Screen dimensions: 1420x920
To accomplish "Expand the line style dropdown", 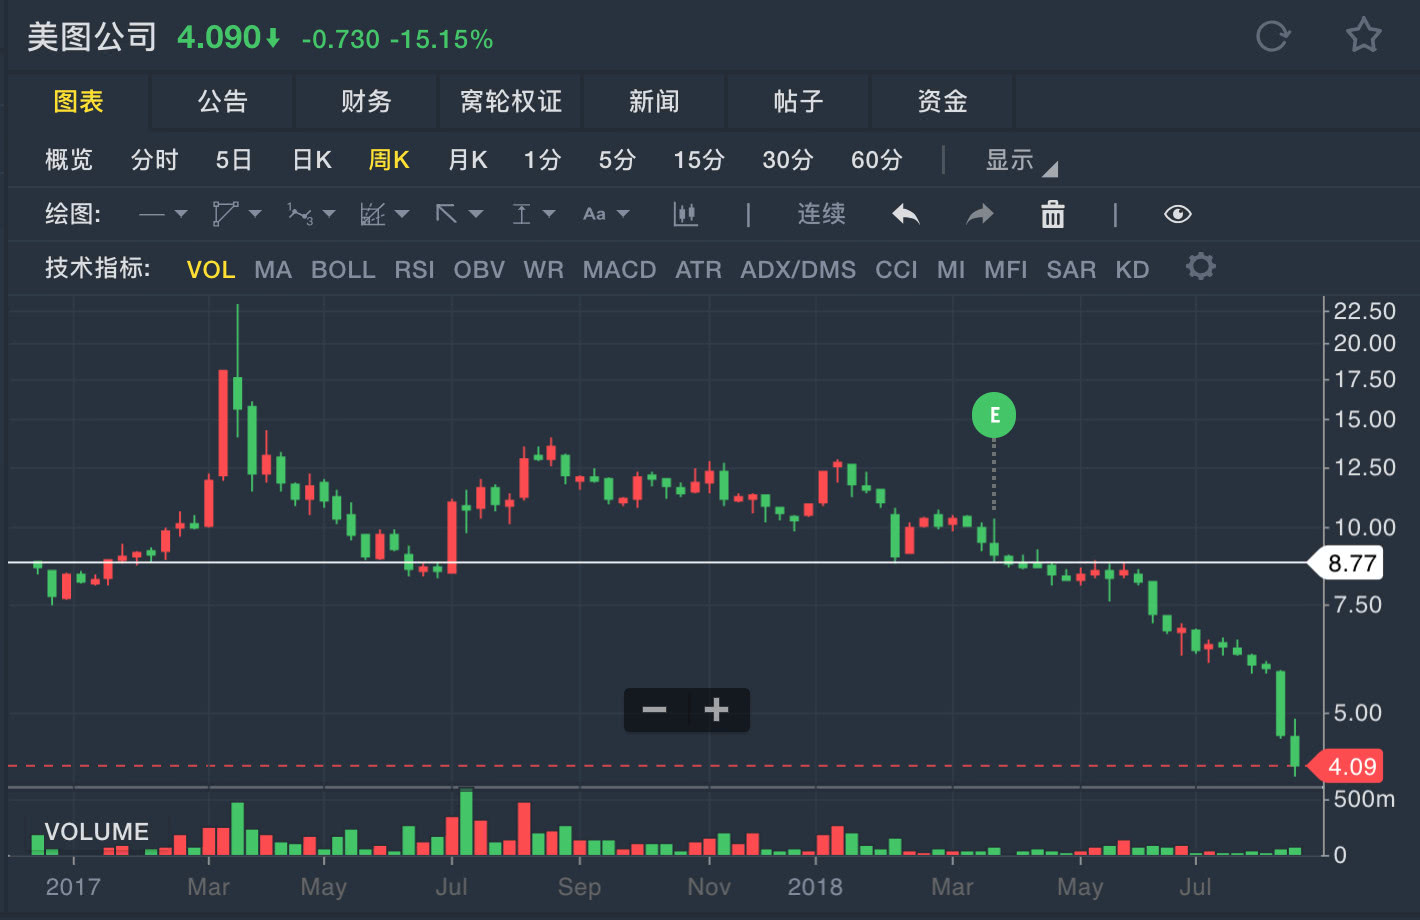I will [163, 214].
